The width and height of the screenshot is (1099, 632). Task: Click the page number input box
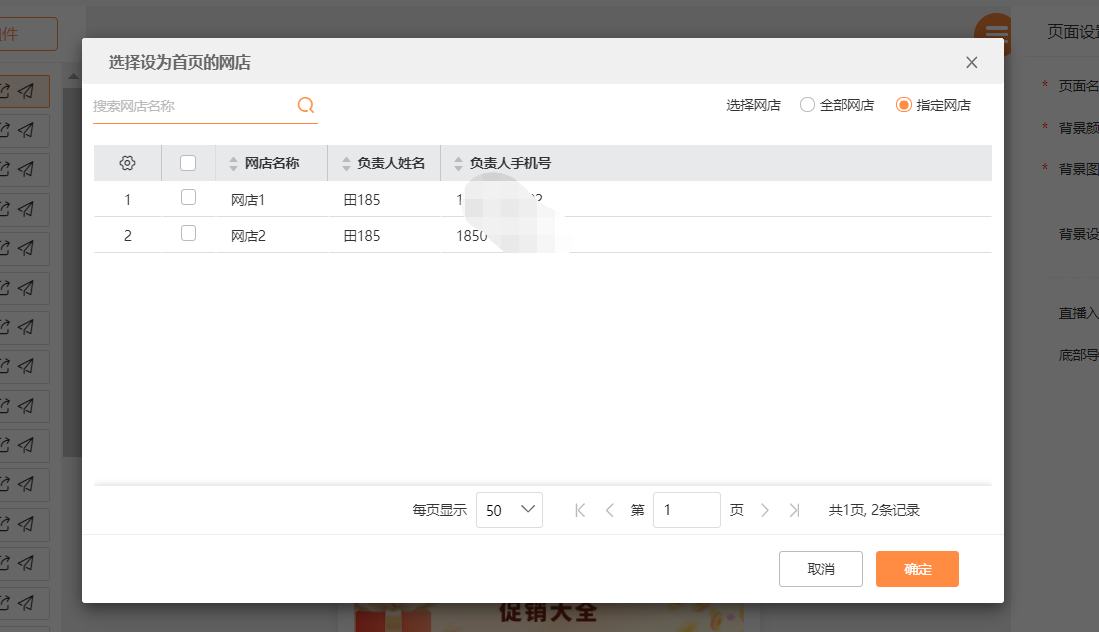pyautogui.click(x=686, y=510)
